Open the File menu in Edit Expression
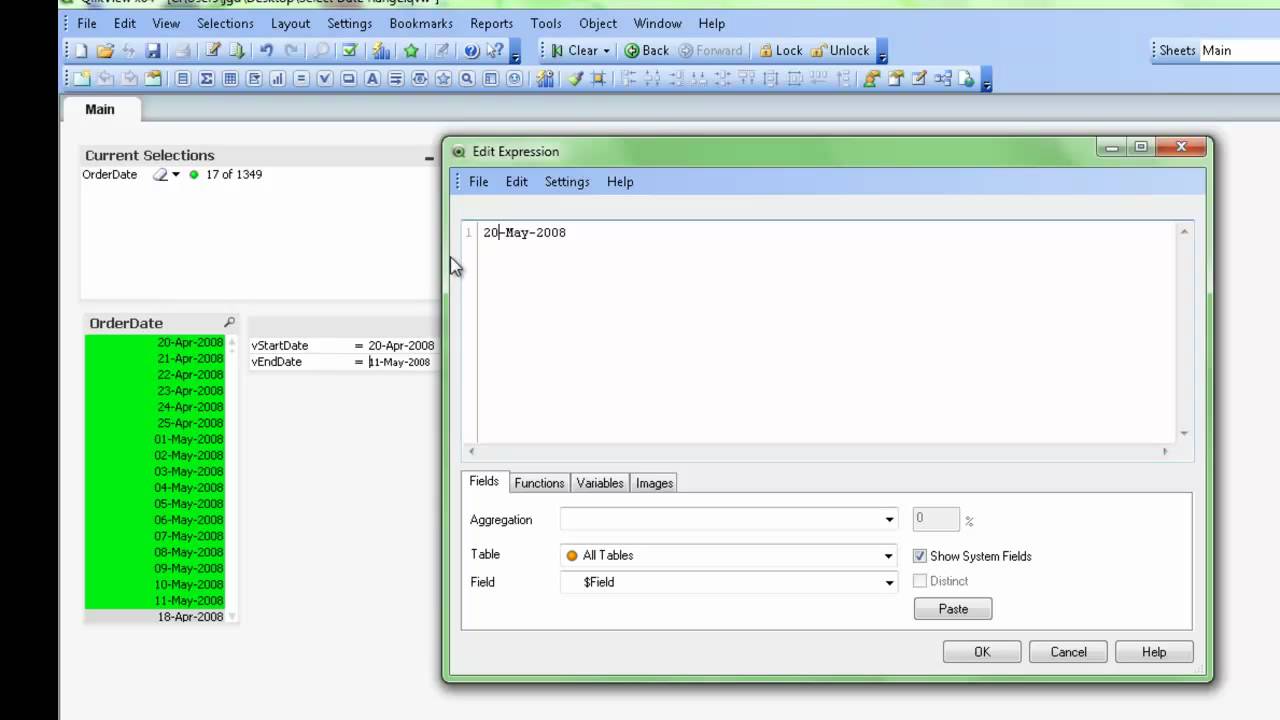Image resolution: width=1280 pixels, height=720 pixels. (479, 182)
